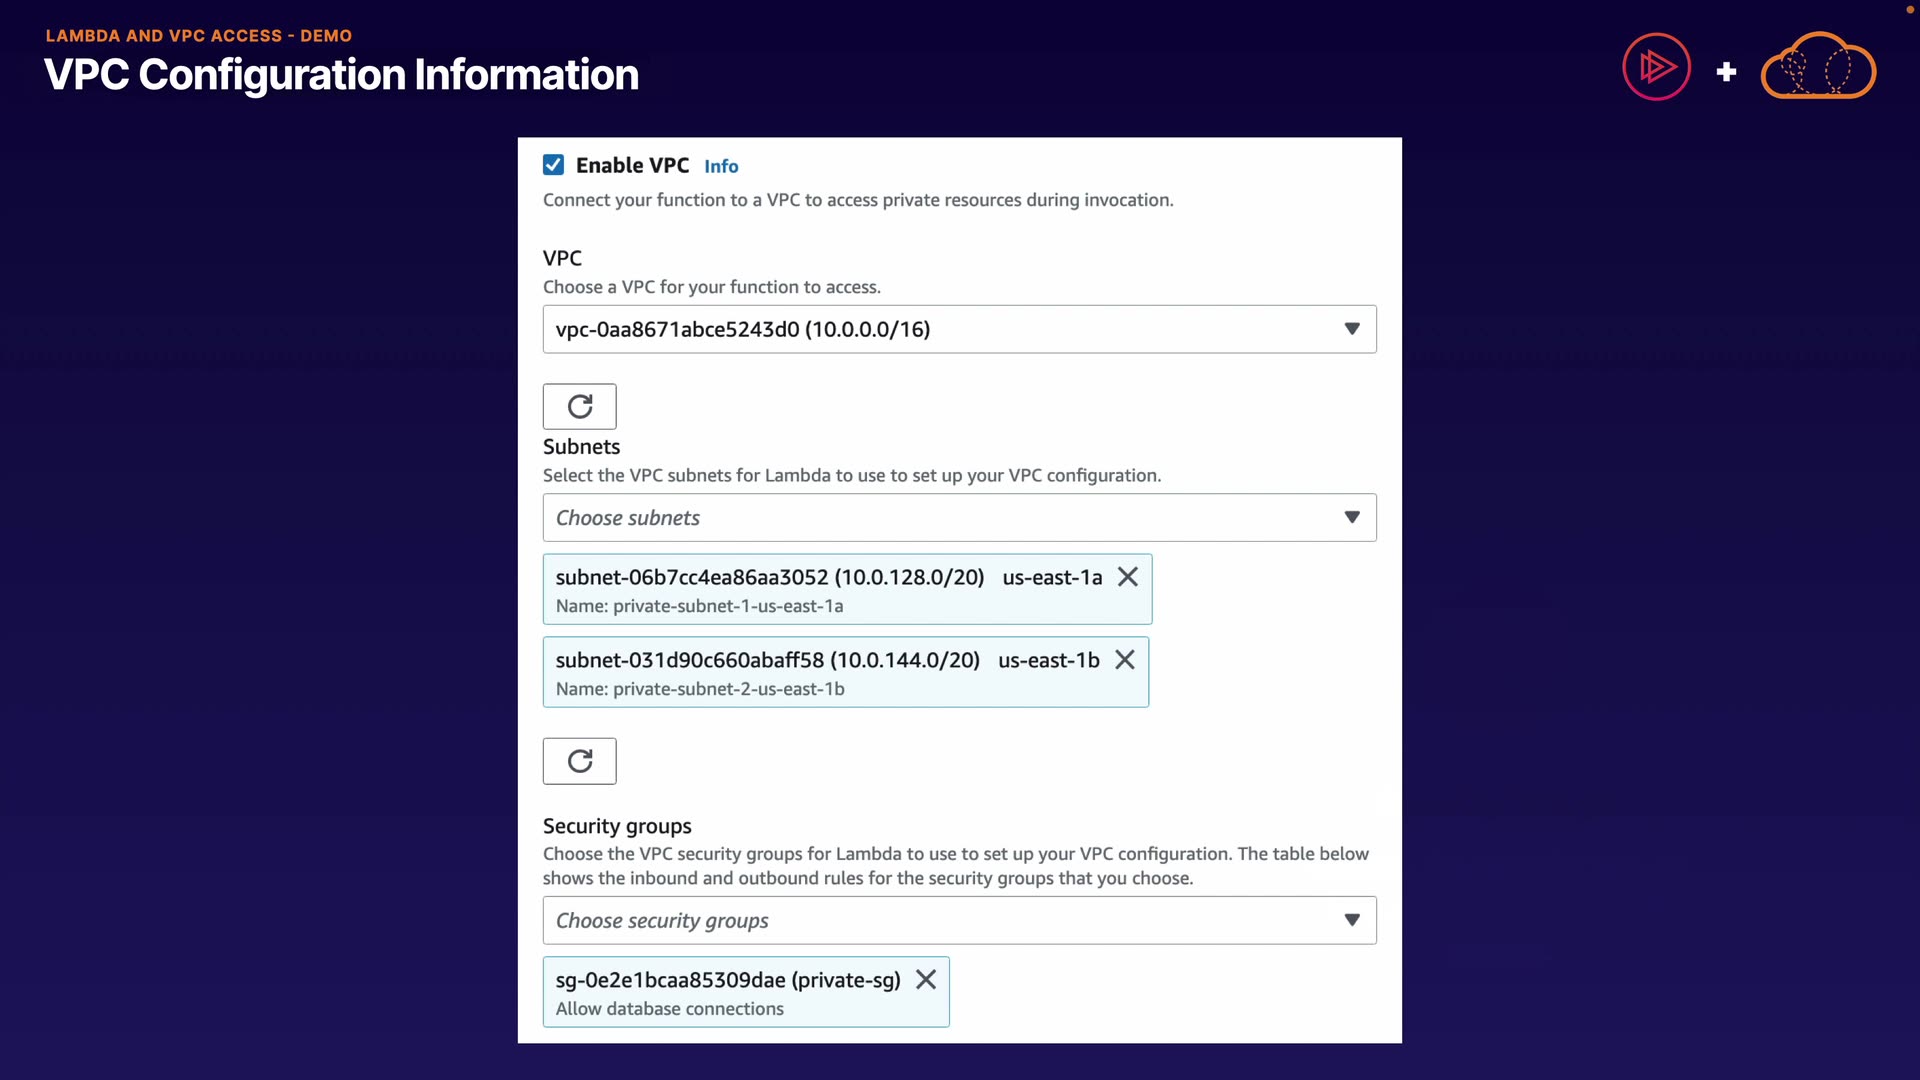Remove the us-east-1a subnet with its X

[x=1128, y=577]
